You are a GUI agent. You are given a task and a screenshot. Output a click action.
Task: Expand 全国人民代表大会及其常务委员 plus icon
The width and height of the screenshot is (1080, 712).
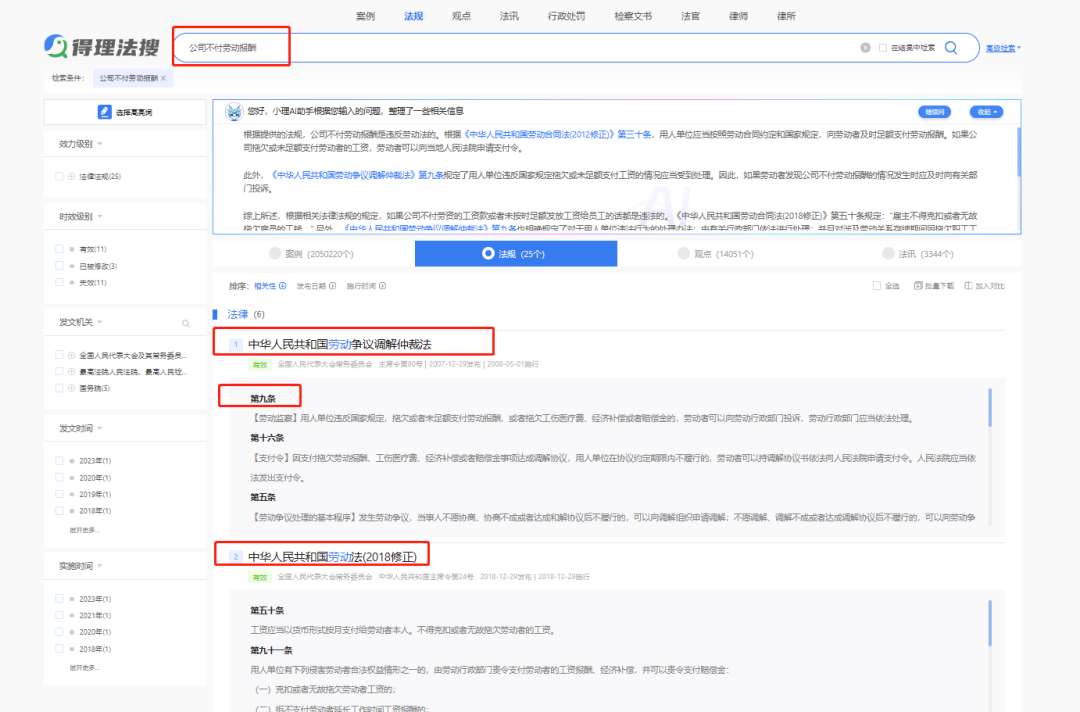tap(72, 355)
